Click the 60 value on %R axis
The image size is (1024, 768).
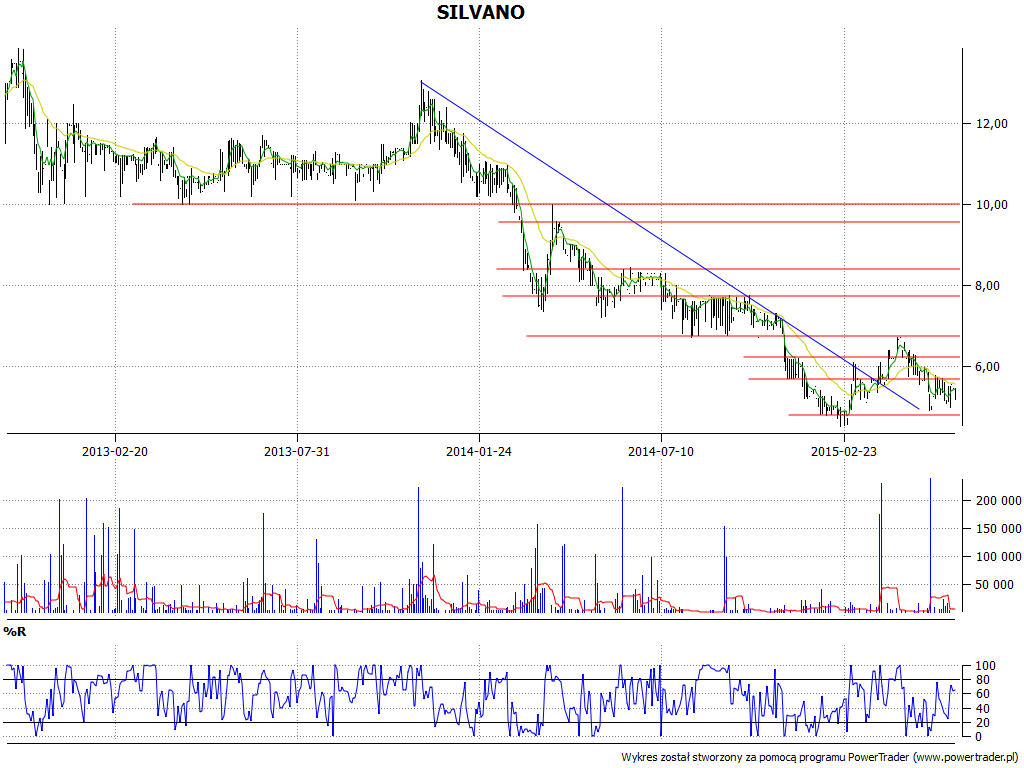(981, 694)
